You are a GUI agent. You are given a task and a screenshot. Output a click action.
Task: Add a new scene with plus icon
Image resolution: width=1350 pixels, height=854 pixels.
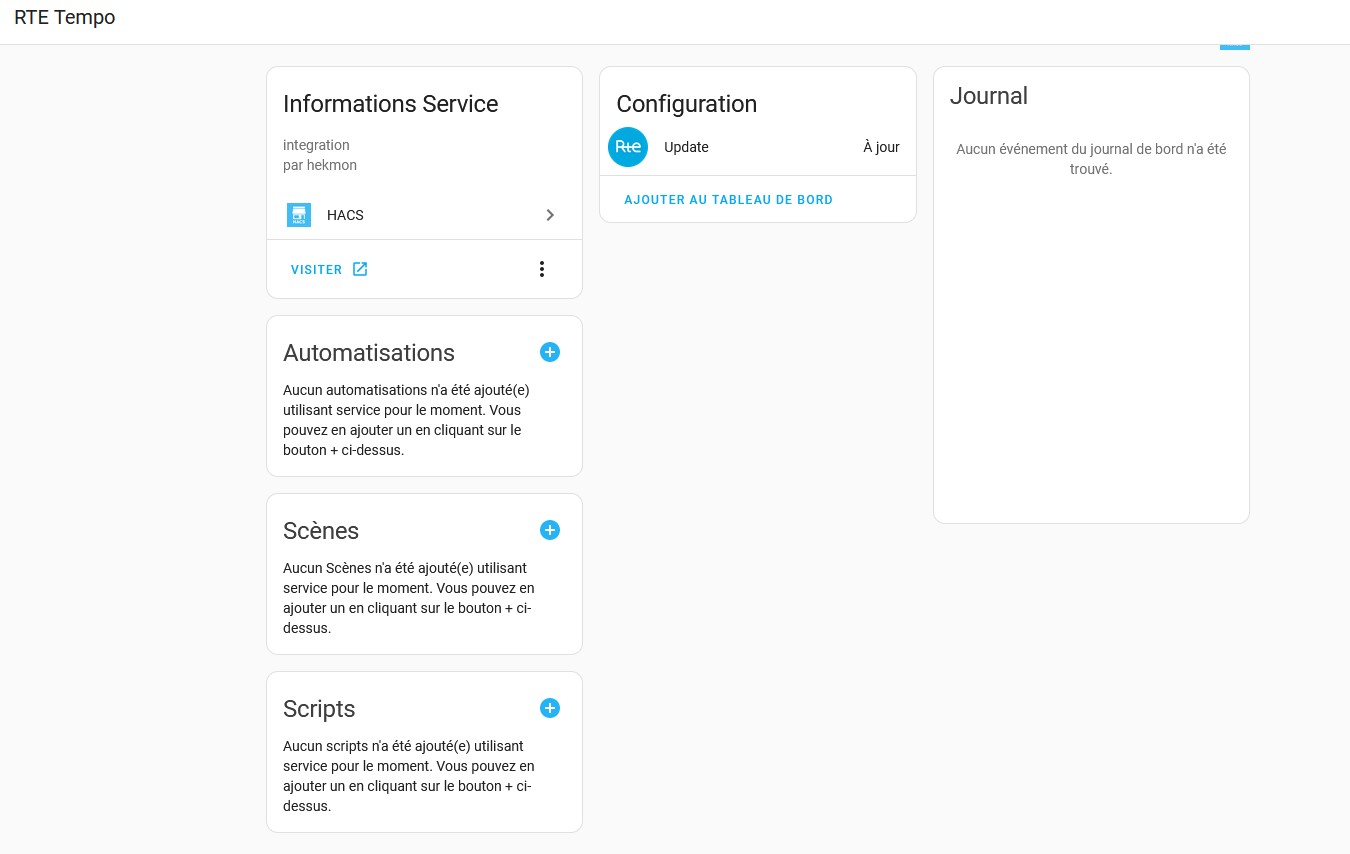pos(550,530)
